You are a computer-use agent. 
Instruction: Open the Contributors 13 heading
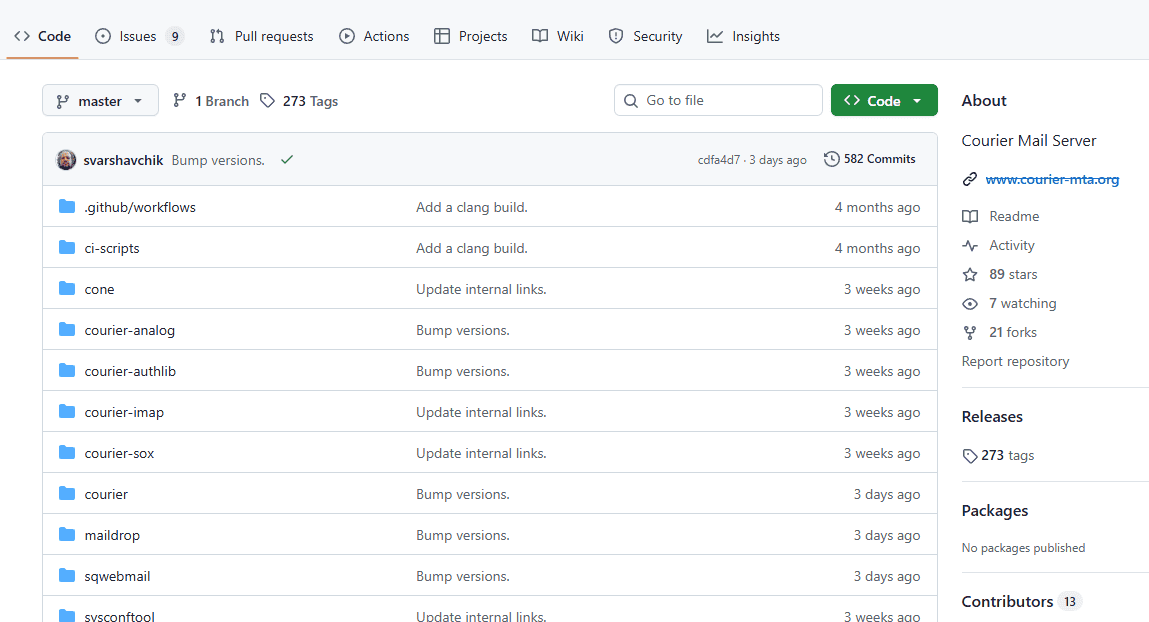[1021, 601]
